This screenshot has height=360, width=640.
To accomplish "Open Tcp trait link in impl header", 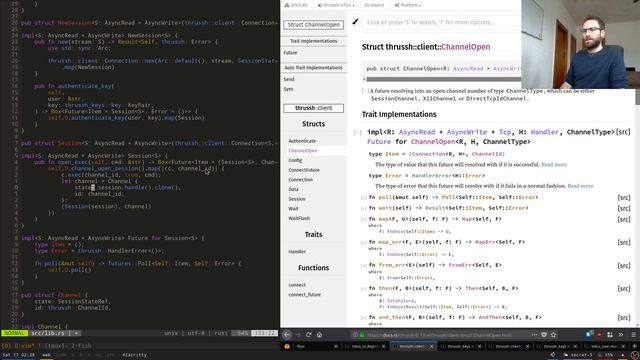I will (x=505, y=132).
